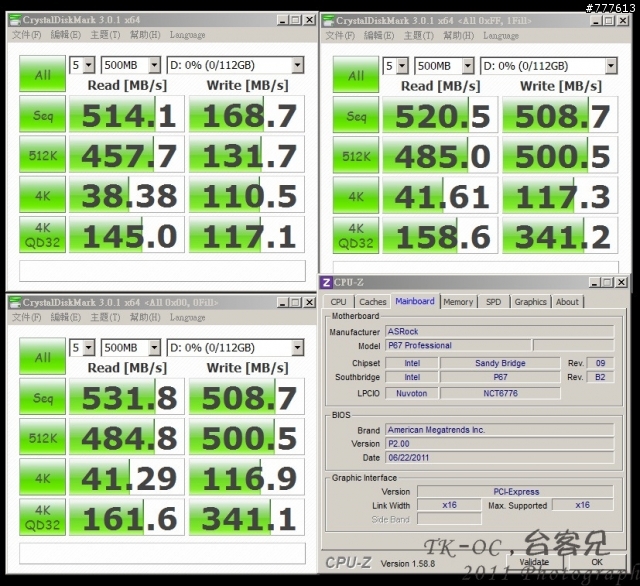Start 4K test in the 0xFF 1Fill window

[356, 195]
